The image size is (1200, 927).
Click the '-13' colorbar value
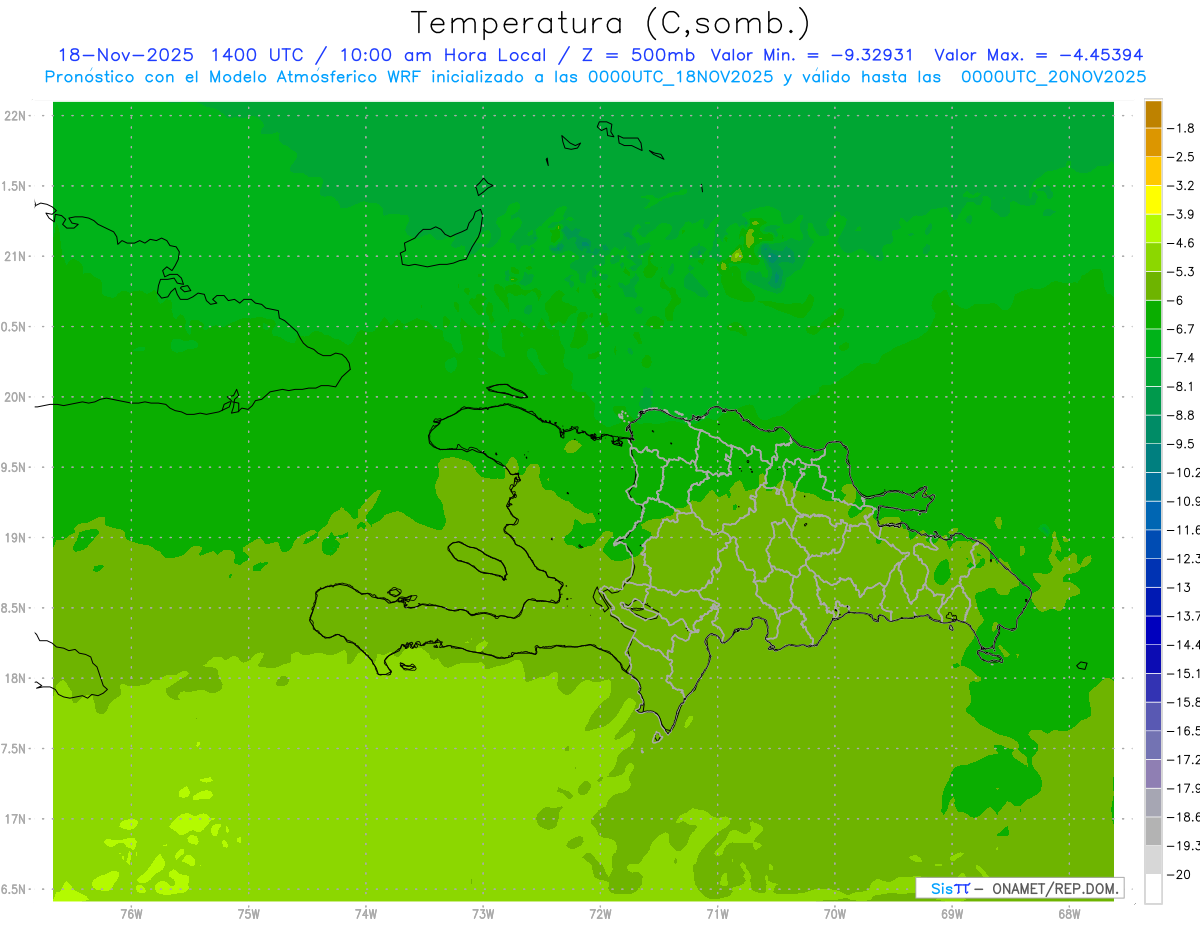(x=1179, y=587)
